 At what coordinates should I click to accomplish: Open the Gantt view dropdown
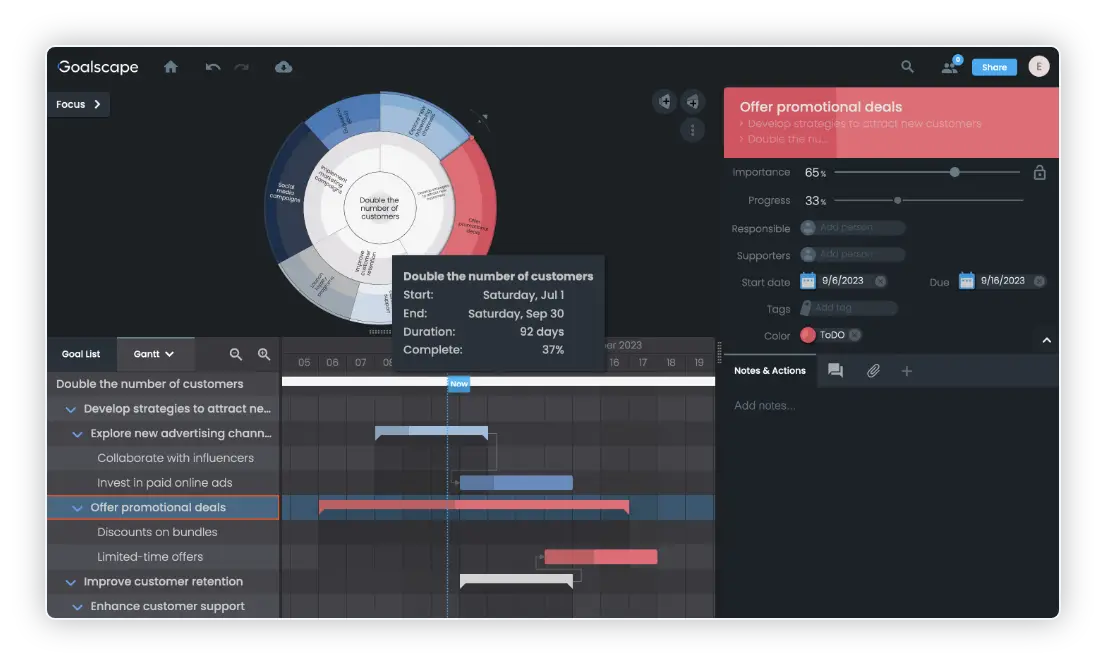point(155,354)
